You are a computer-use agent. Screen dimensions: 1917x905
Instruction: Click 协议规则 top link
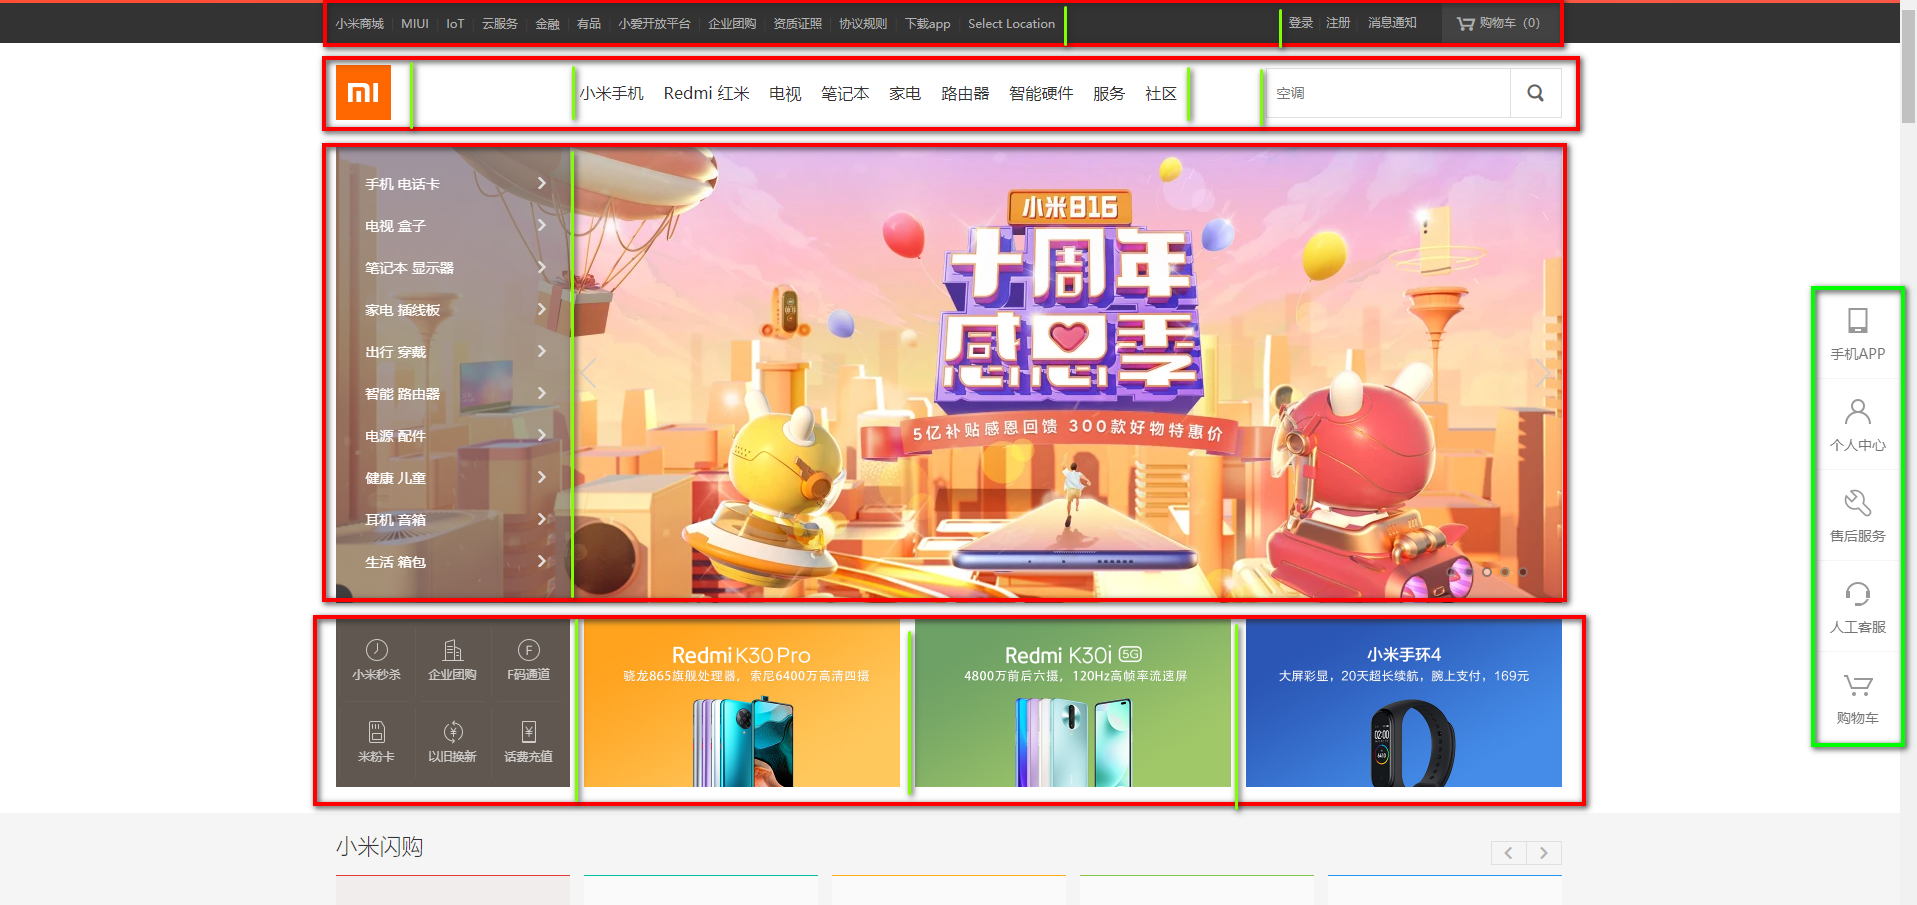pyautogui.click(x=863, y=23)
